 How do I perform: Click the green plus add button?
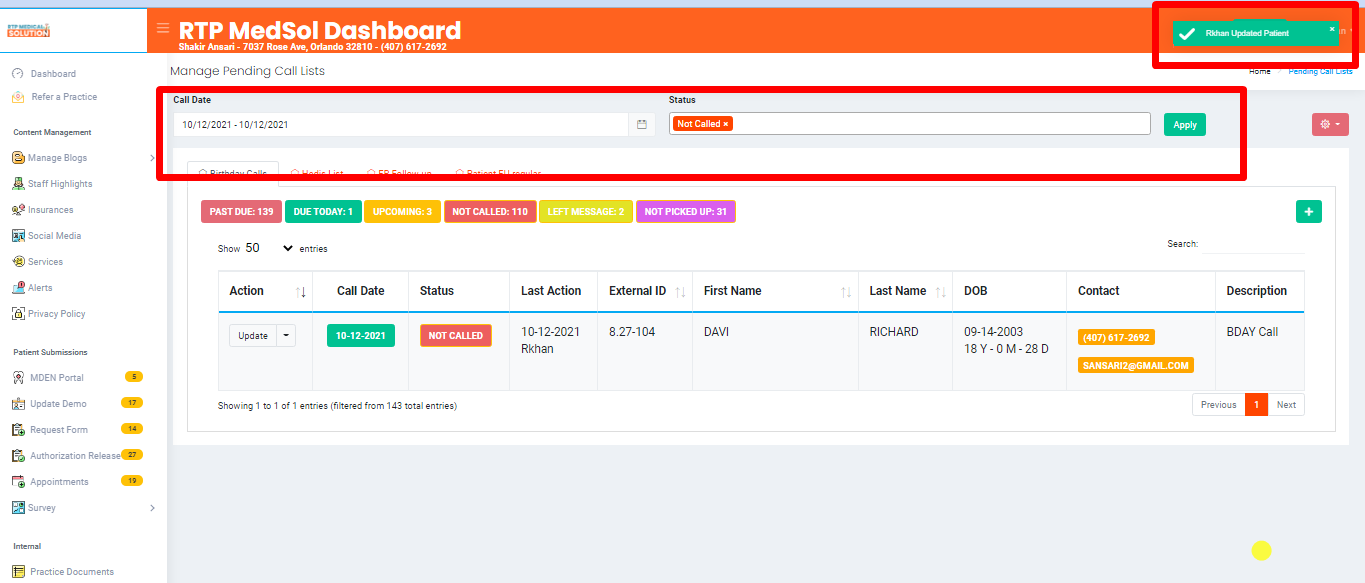1309,211
